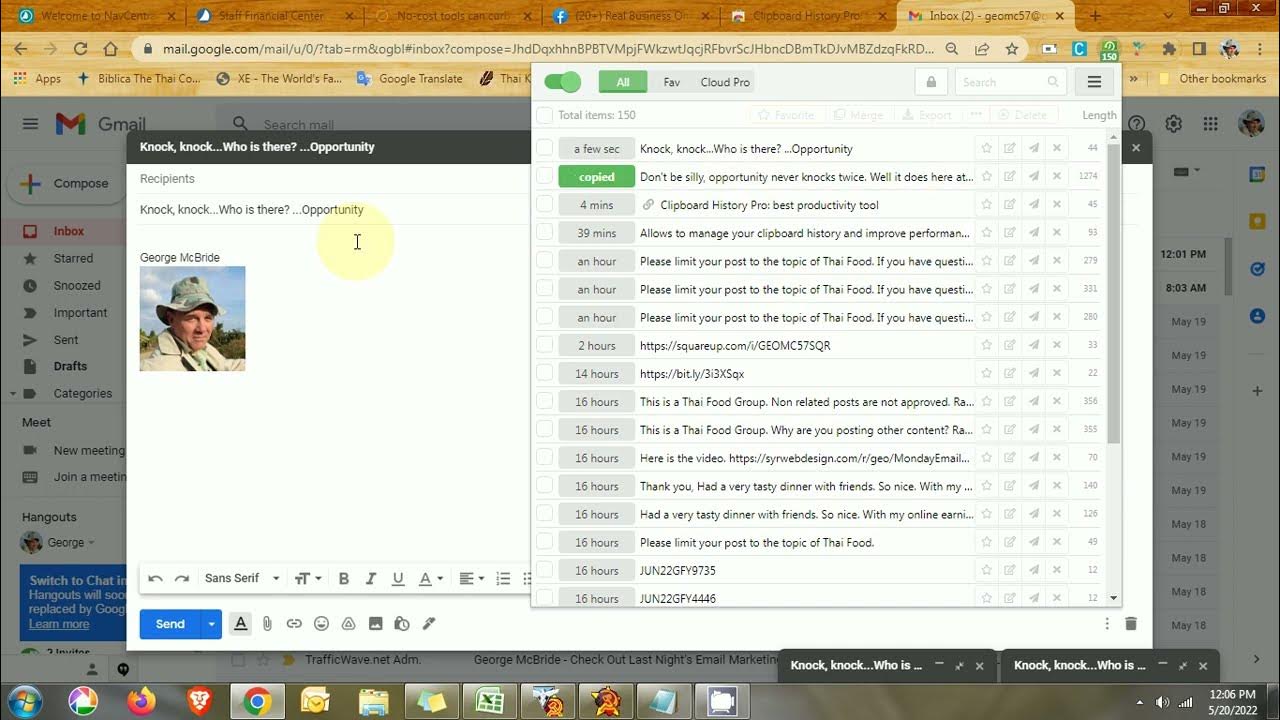Open Google apps grid in Gmail
Screen dimensions: 1280x720
(x=1211, y=124)
